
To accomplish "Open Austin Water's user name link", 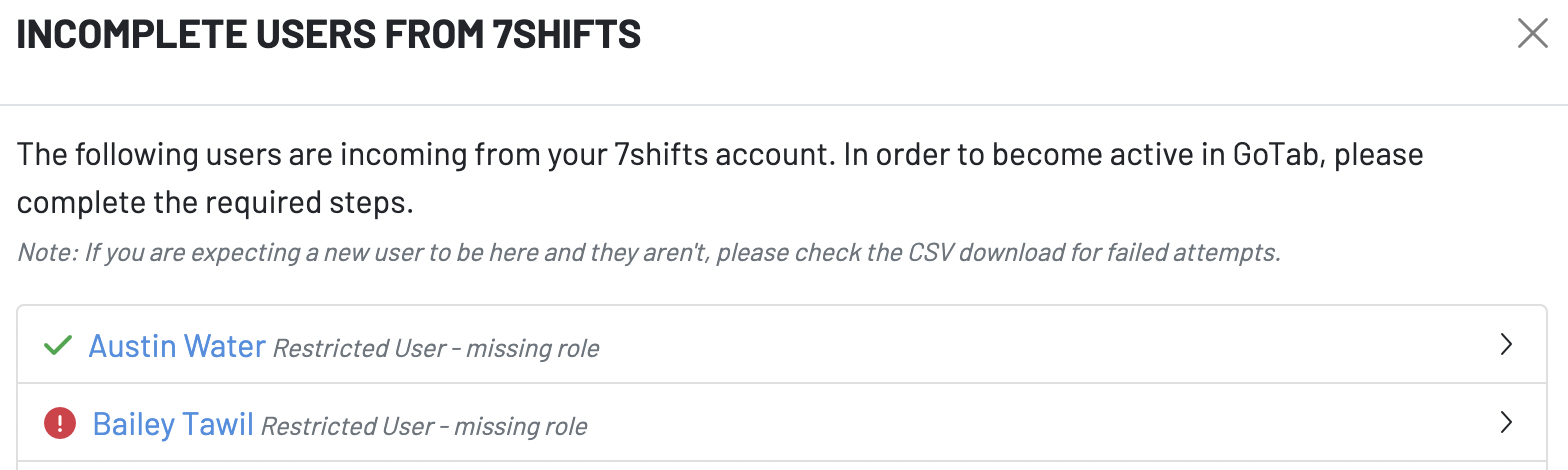I will pyautogui.click(x=177, y=346).
